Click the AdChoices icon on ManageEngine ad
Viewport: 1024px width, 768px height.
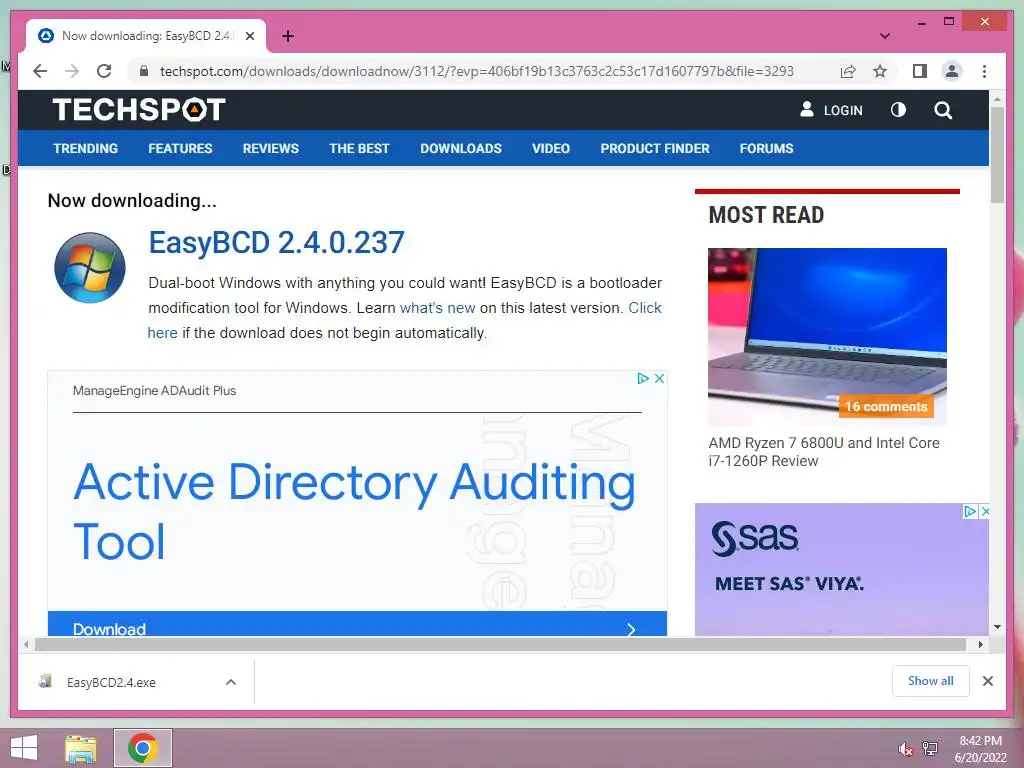643,378
